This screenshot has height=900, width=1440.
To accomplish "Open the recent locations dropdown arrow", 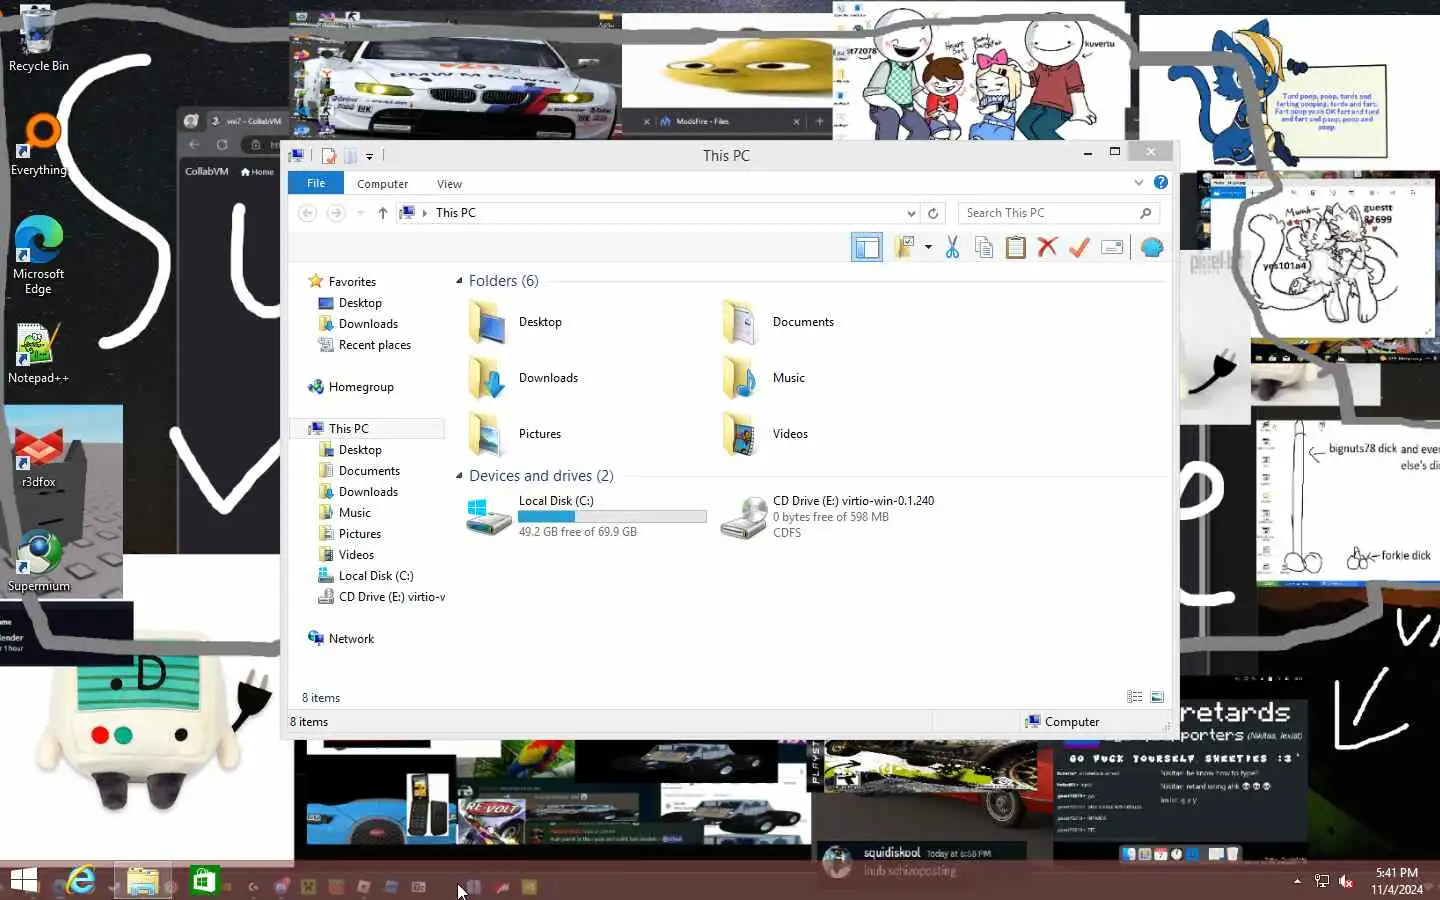I will (x=360, y=213).
